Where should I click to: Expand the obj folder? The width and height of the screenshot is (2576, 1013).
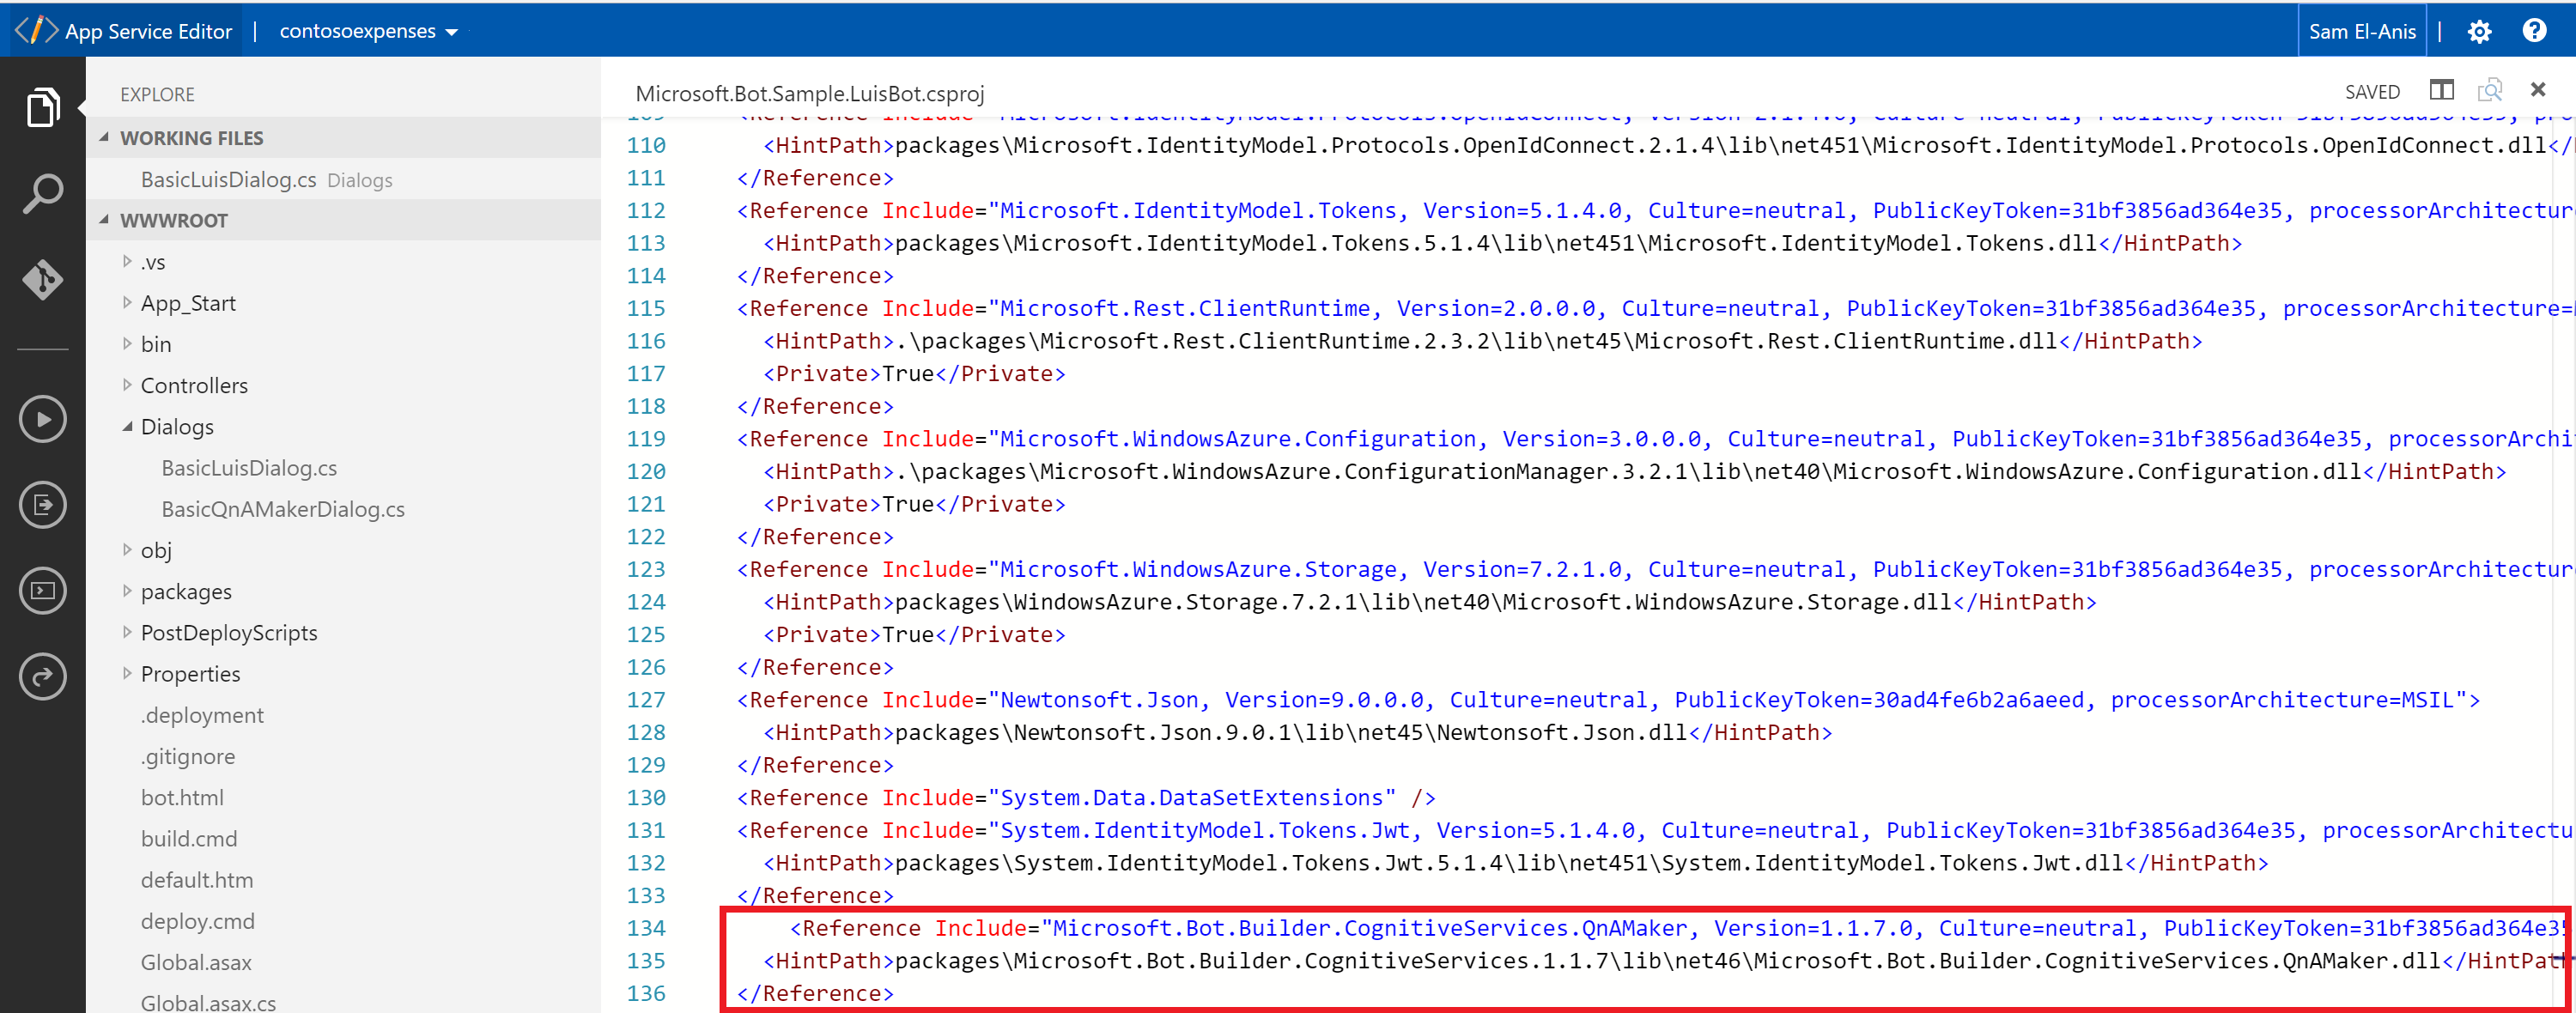click(127, 549)
